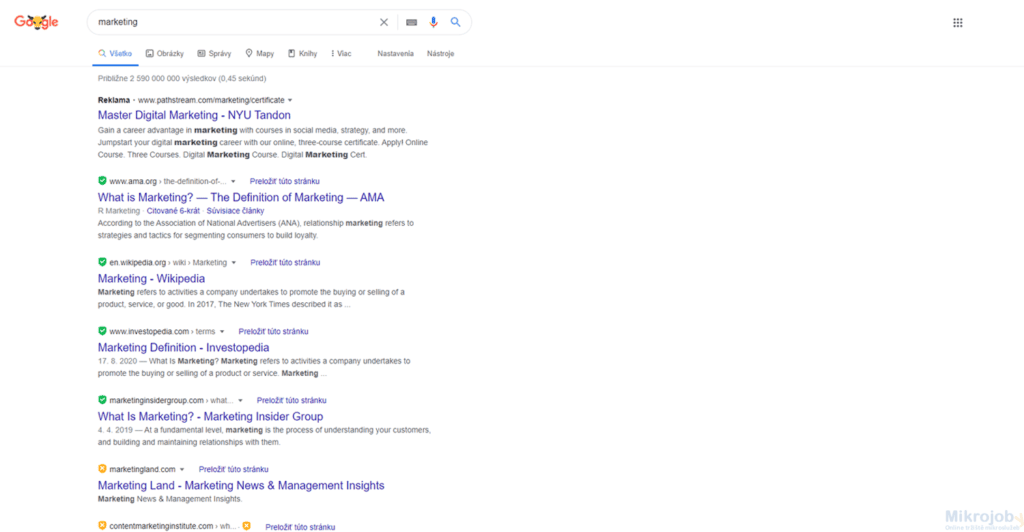This screenshot has width=1024, height=532.
Task: Click Preložiť túto stránku for marketinginsidergroup.com
Action: 292,400
